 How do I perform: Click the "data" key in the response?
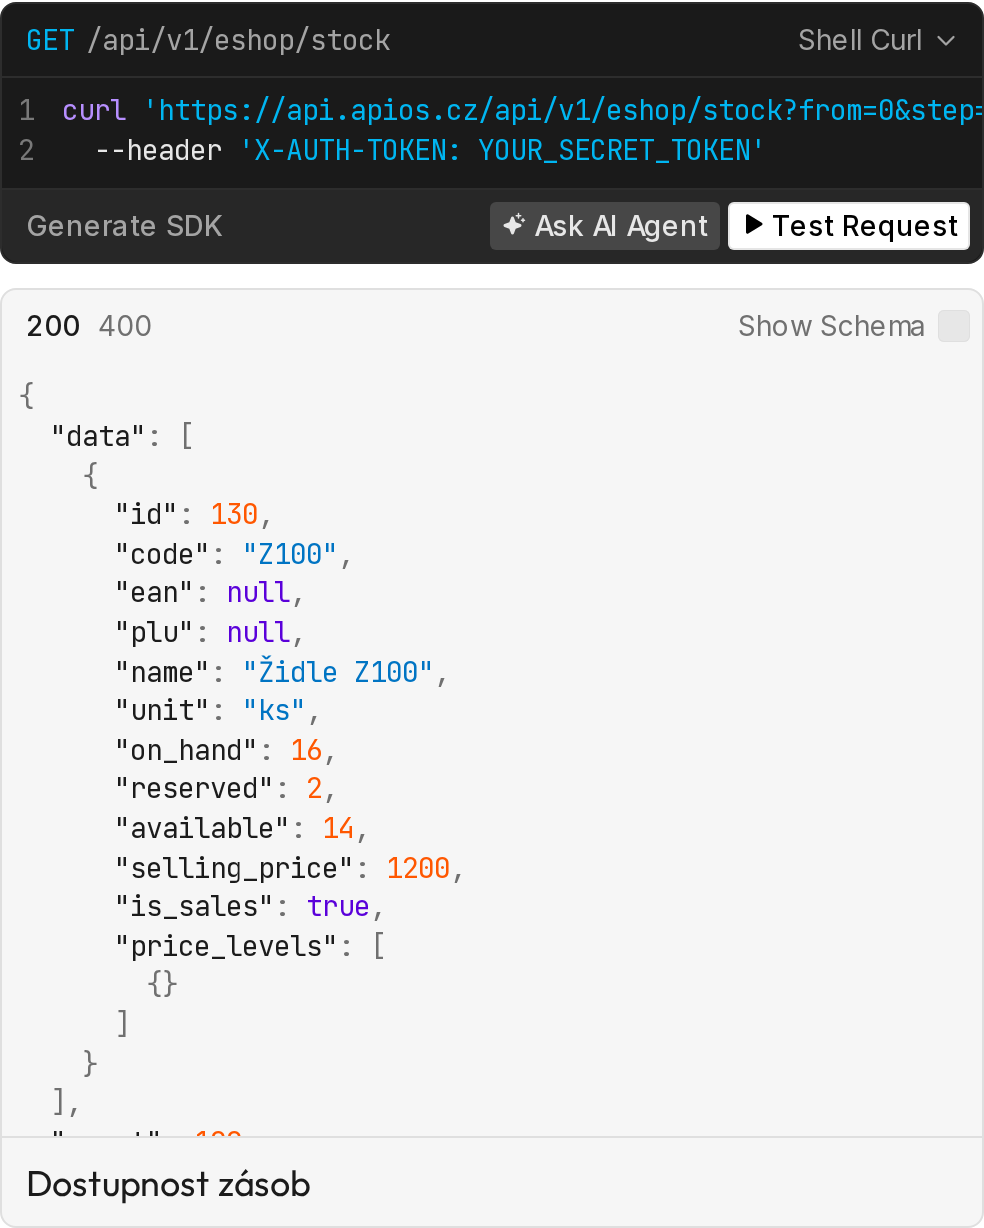coord(99,437)
